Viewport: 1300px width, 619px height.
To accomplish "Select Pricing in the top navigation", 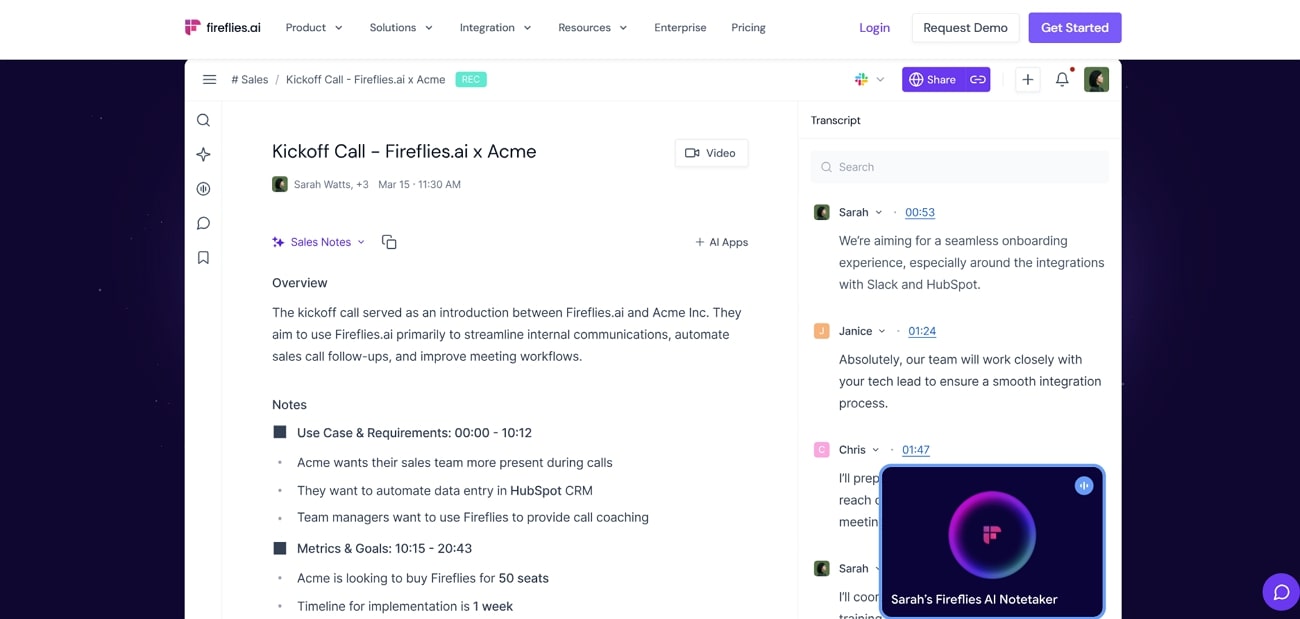I will tap(748, 27).
